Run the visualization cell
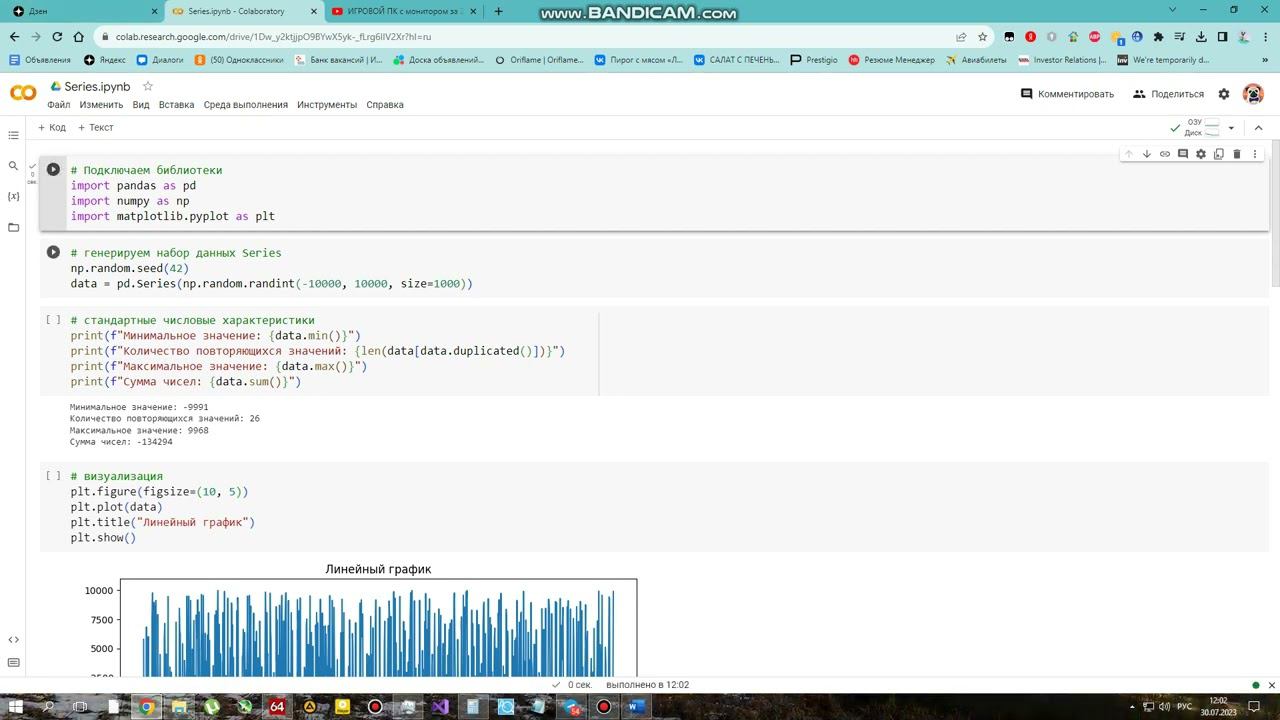Image resolution: width=1280 pixels, height=720 pixels. tap(53, 476)
